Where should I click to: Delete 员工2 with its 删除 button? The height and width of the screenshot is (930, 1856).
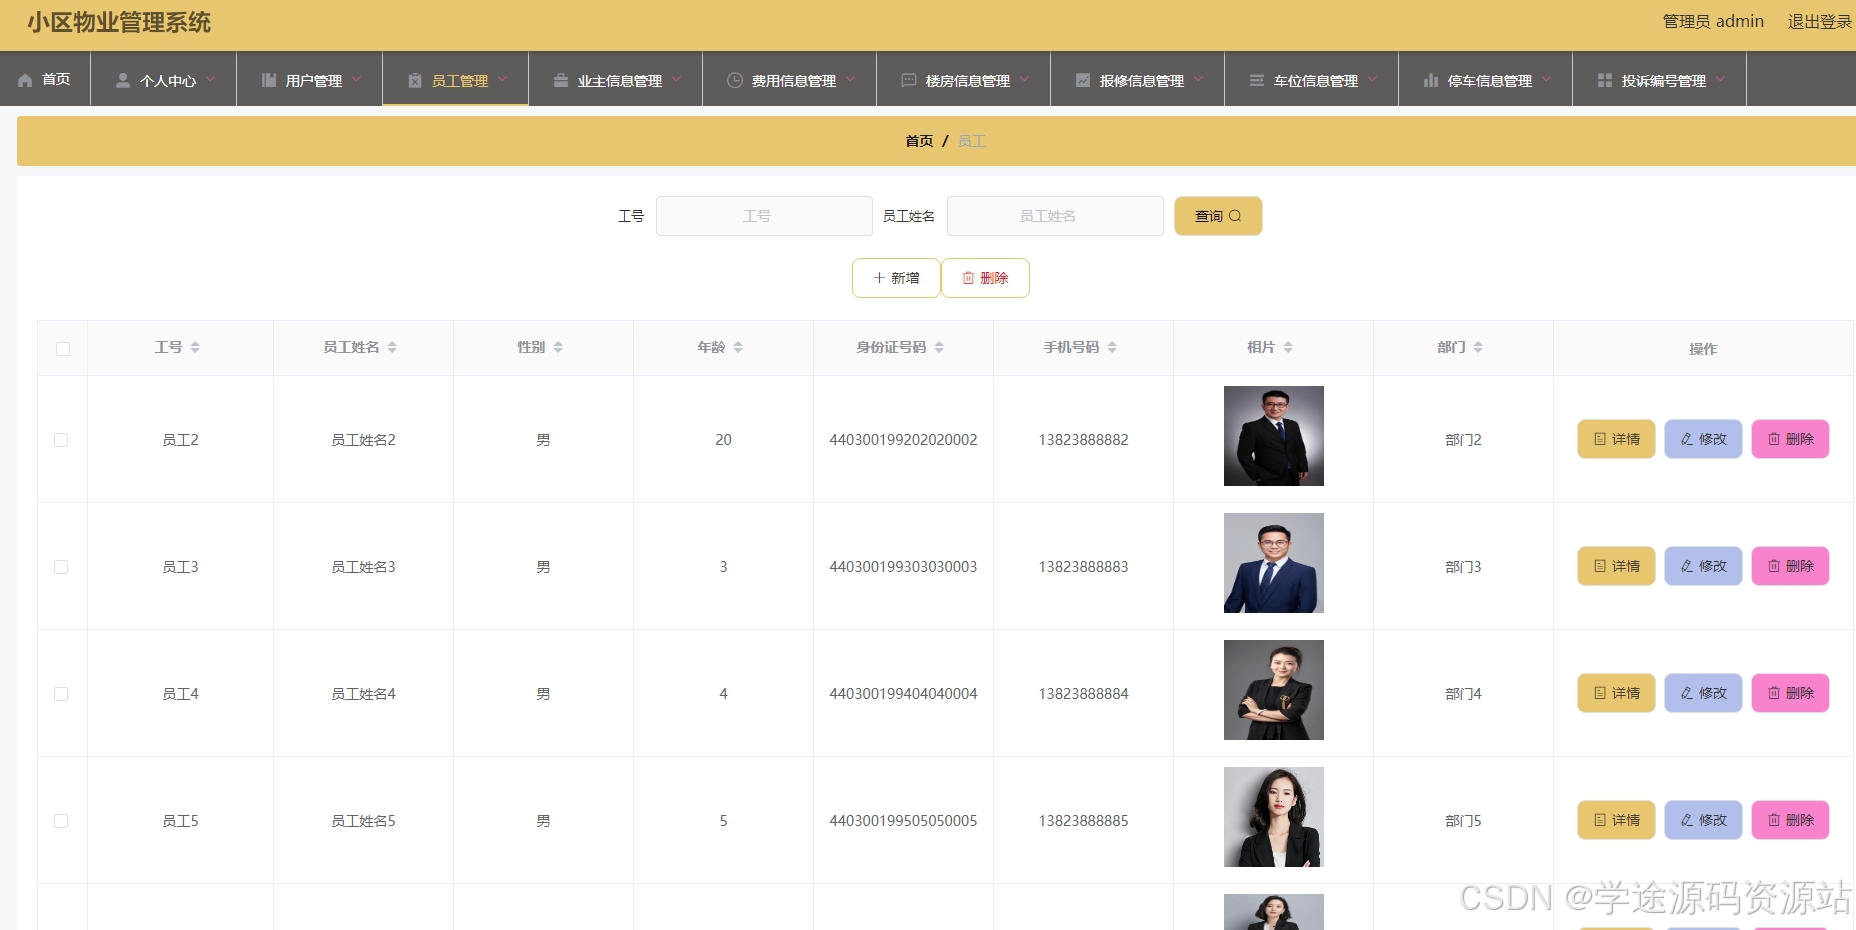click(x=1790, y=439)
